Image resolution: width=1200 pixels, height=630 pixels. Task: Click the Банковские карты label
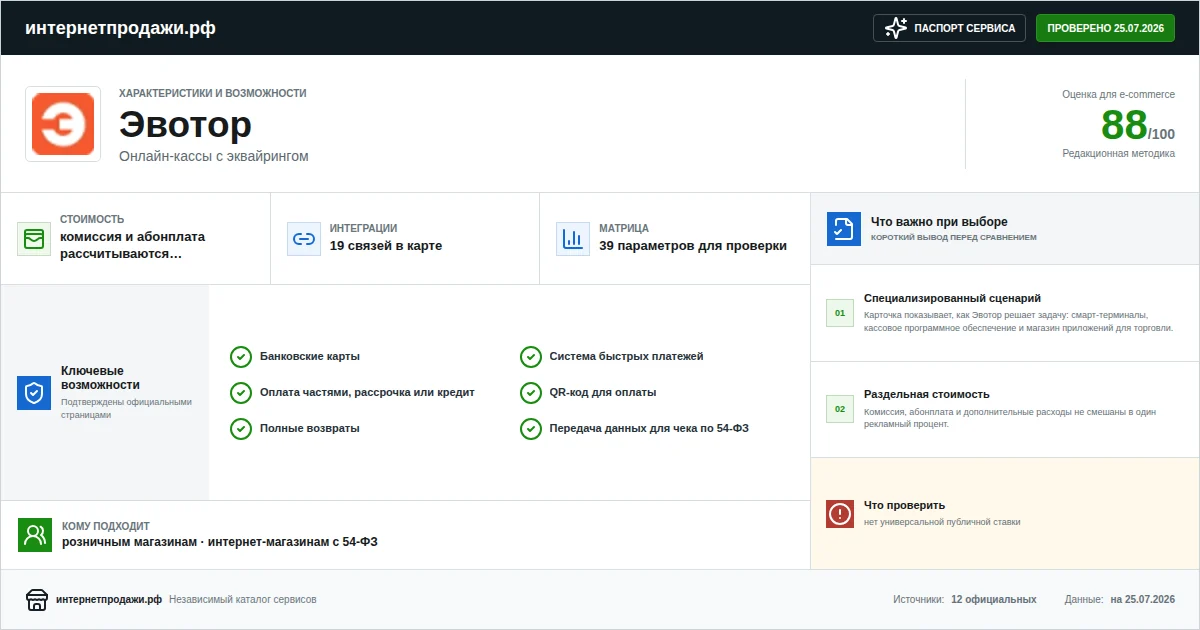point(310,357)
